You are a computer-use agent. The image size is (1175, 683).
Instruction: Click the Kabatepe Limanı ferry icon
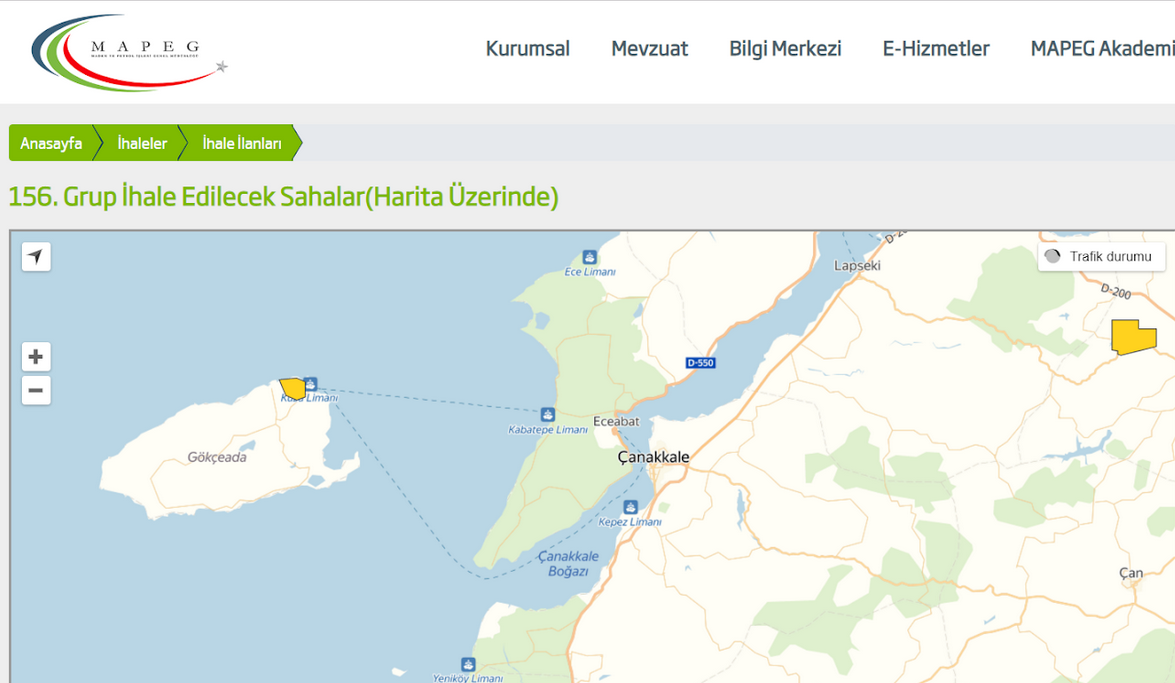pyautogui.click(x=547, y=414)
